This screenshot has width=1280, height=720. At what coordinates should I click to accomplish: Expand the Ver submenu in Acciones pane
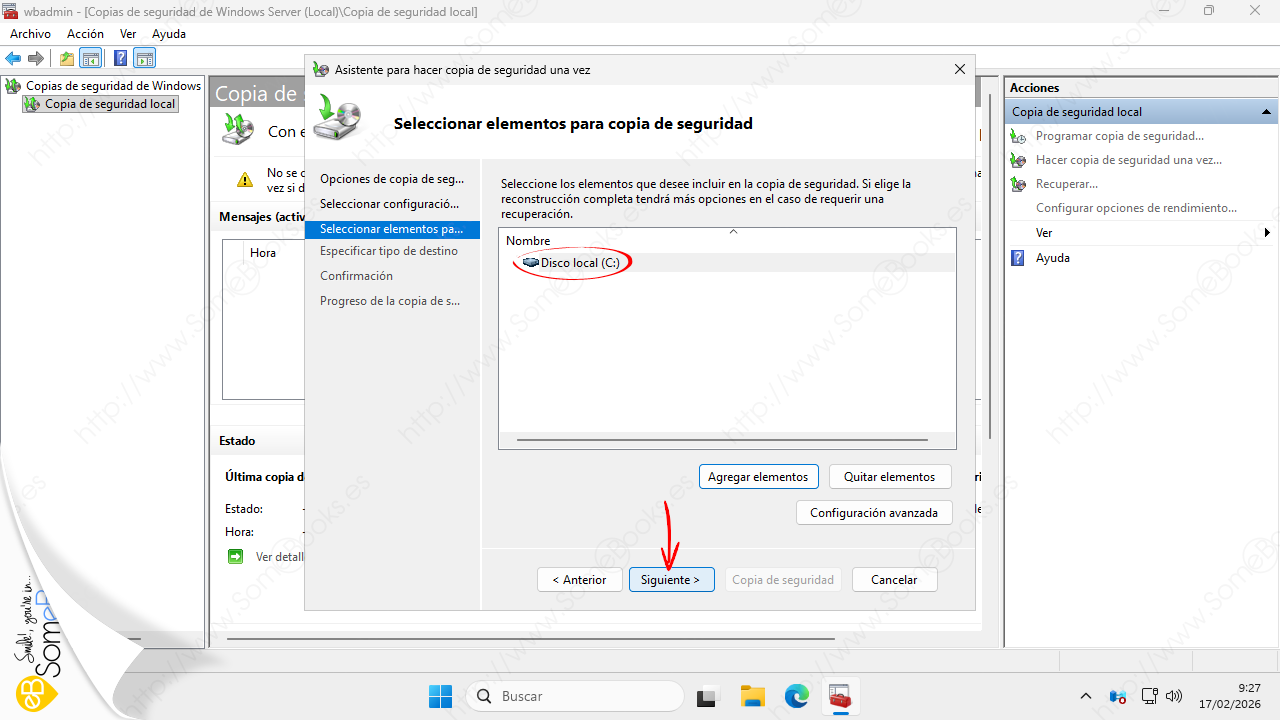1267,233
